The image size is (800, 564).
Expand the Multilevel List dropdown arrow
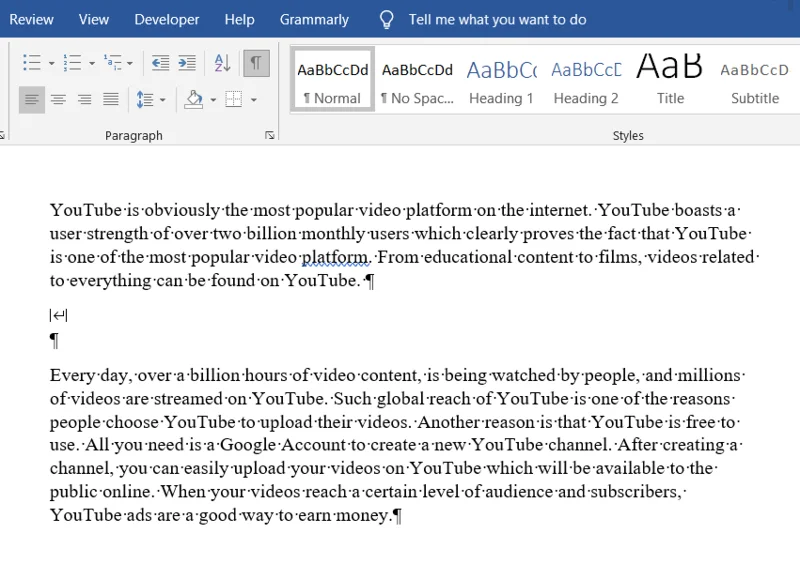coord(130,63)
